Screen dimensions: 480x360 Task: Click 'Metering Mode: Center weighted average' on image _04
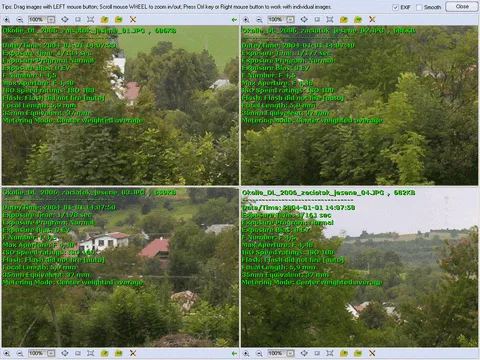click(x=312, y=282)
